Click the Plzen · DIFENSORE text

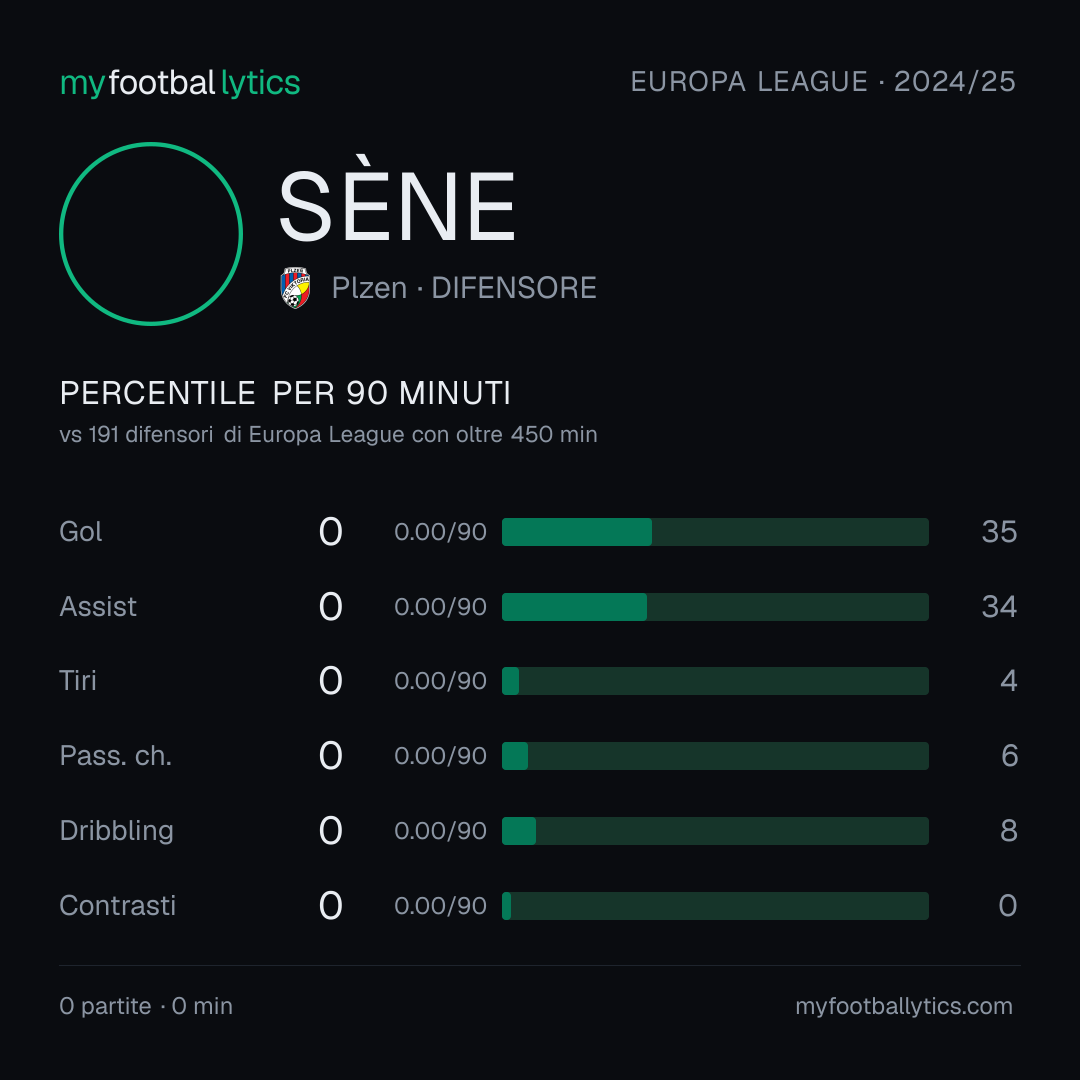(x=464, y=288)
